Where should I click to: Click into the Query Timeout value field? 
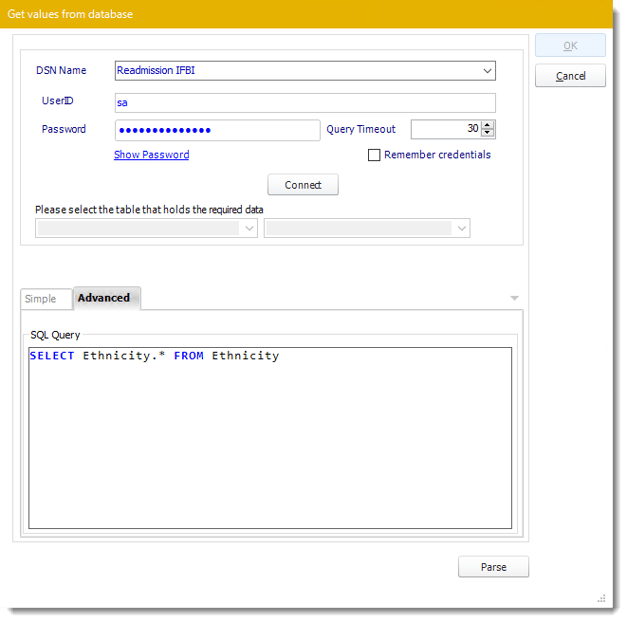tap(446, 129)
